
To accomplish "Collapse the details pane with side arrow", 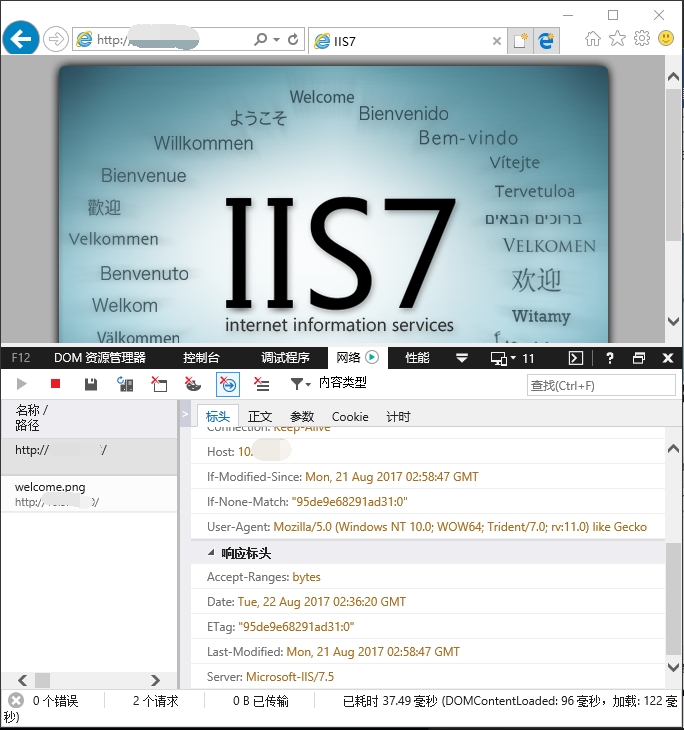I will click(184, 413).
